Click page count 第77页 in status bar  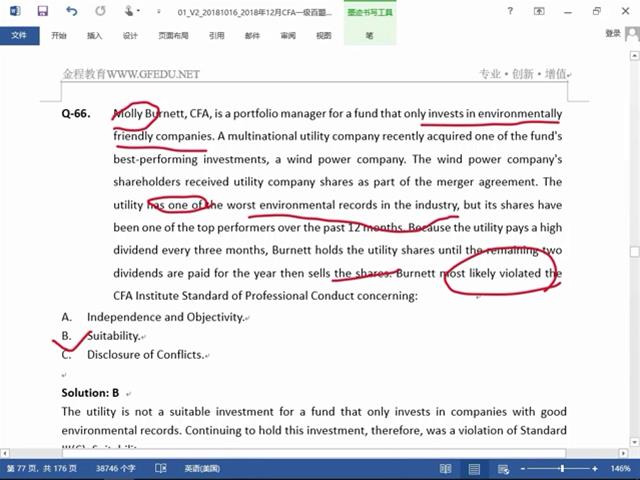[x=42, y=469]
